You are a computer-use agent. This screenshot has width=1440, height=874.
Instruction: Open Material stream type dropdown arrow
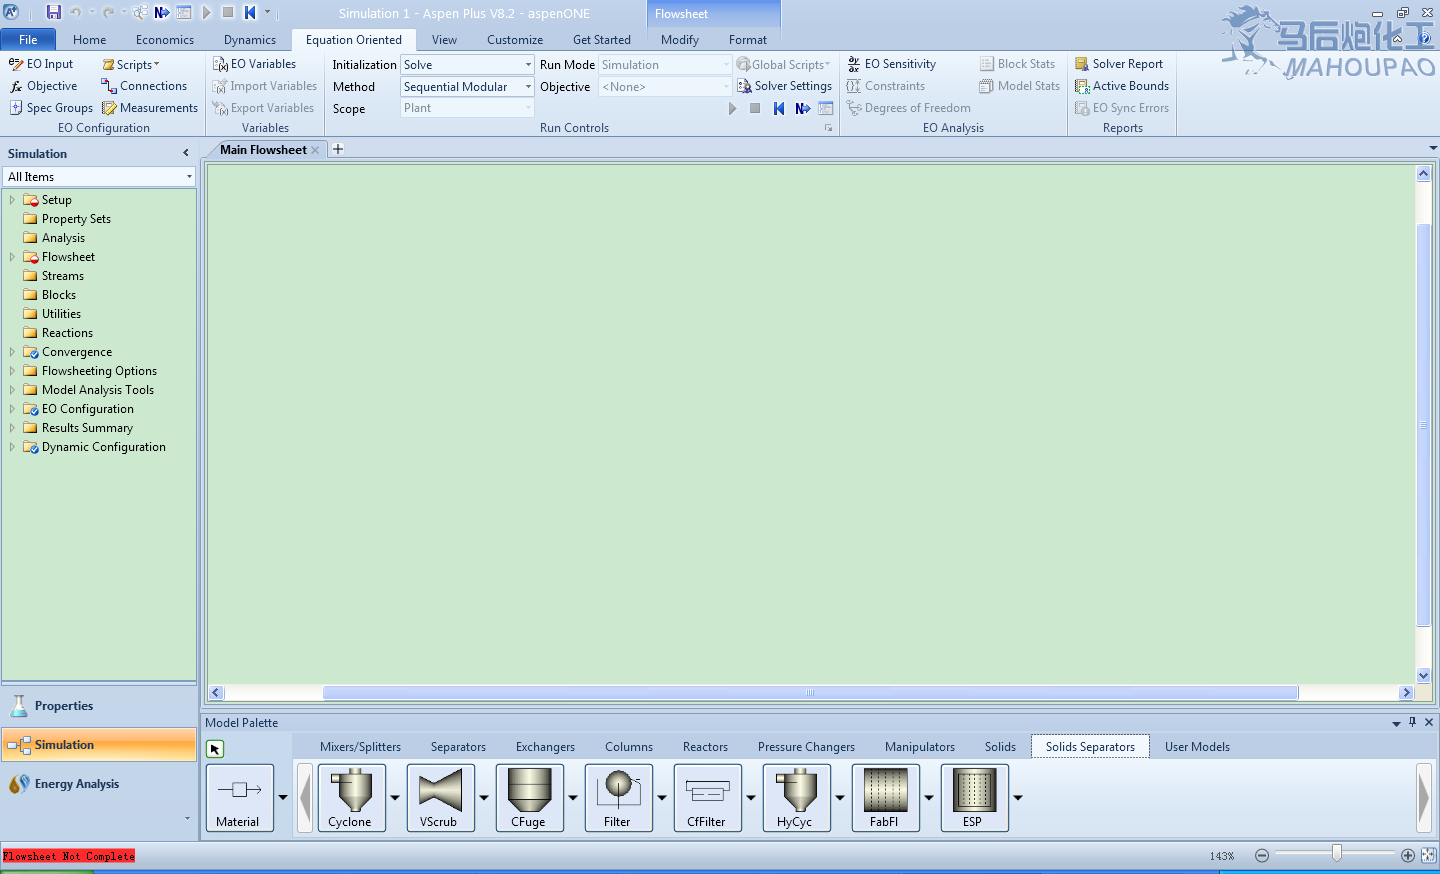point(283,798)
